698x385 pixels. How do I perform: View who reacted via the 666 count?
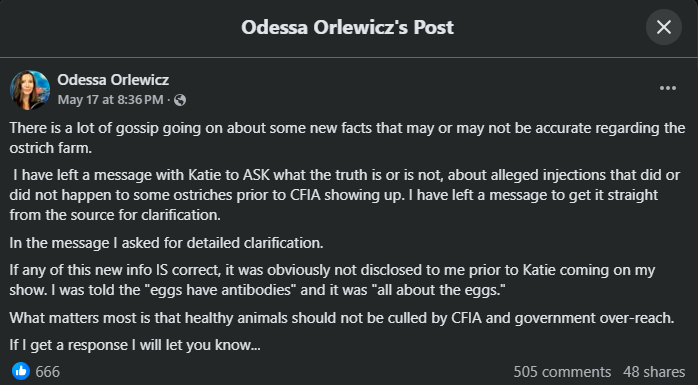click(48, 372)
